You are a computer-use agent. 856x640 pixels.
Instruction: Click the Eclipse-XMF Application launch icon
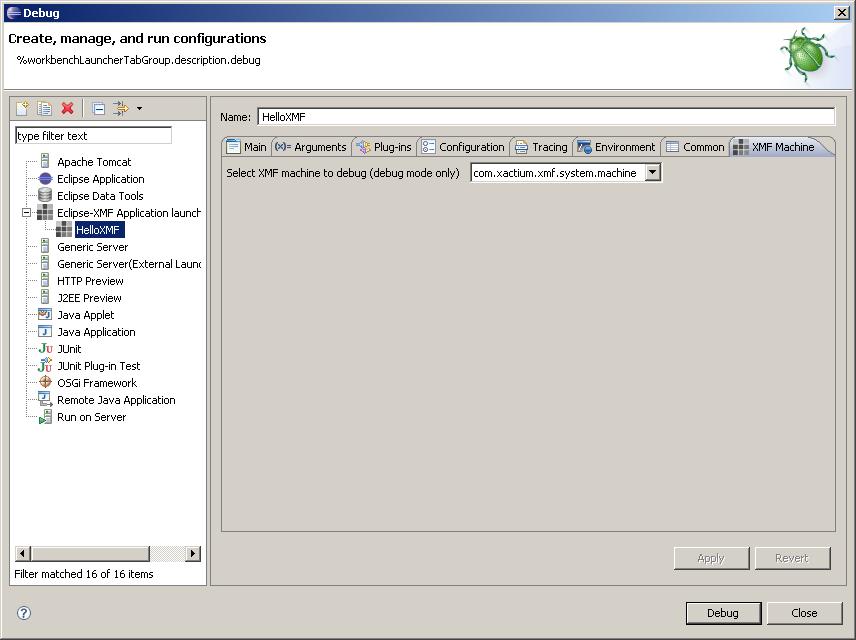[45, 212]
